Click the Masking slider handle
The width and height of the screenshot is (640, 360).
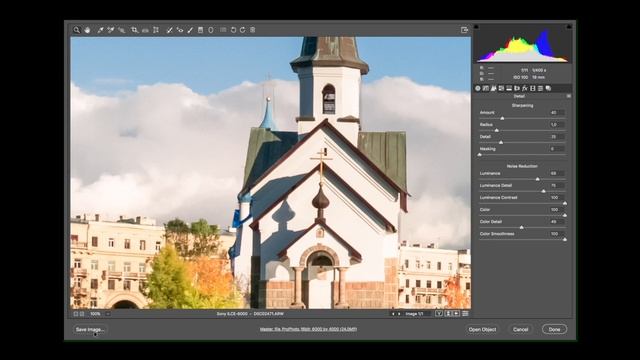coord(480,155)
